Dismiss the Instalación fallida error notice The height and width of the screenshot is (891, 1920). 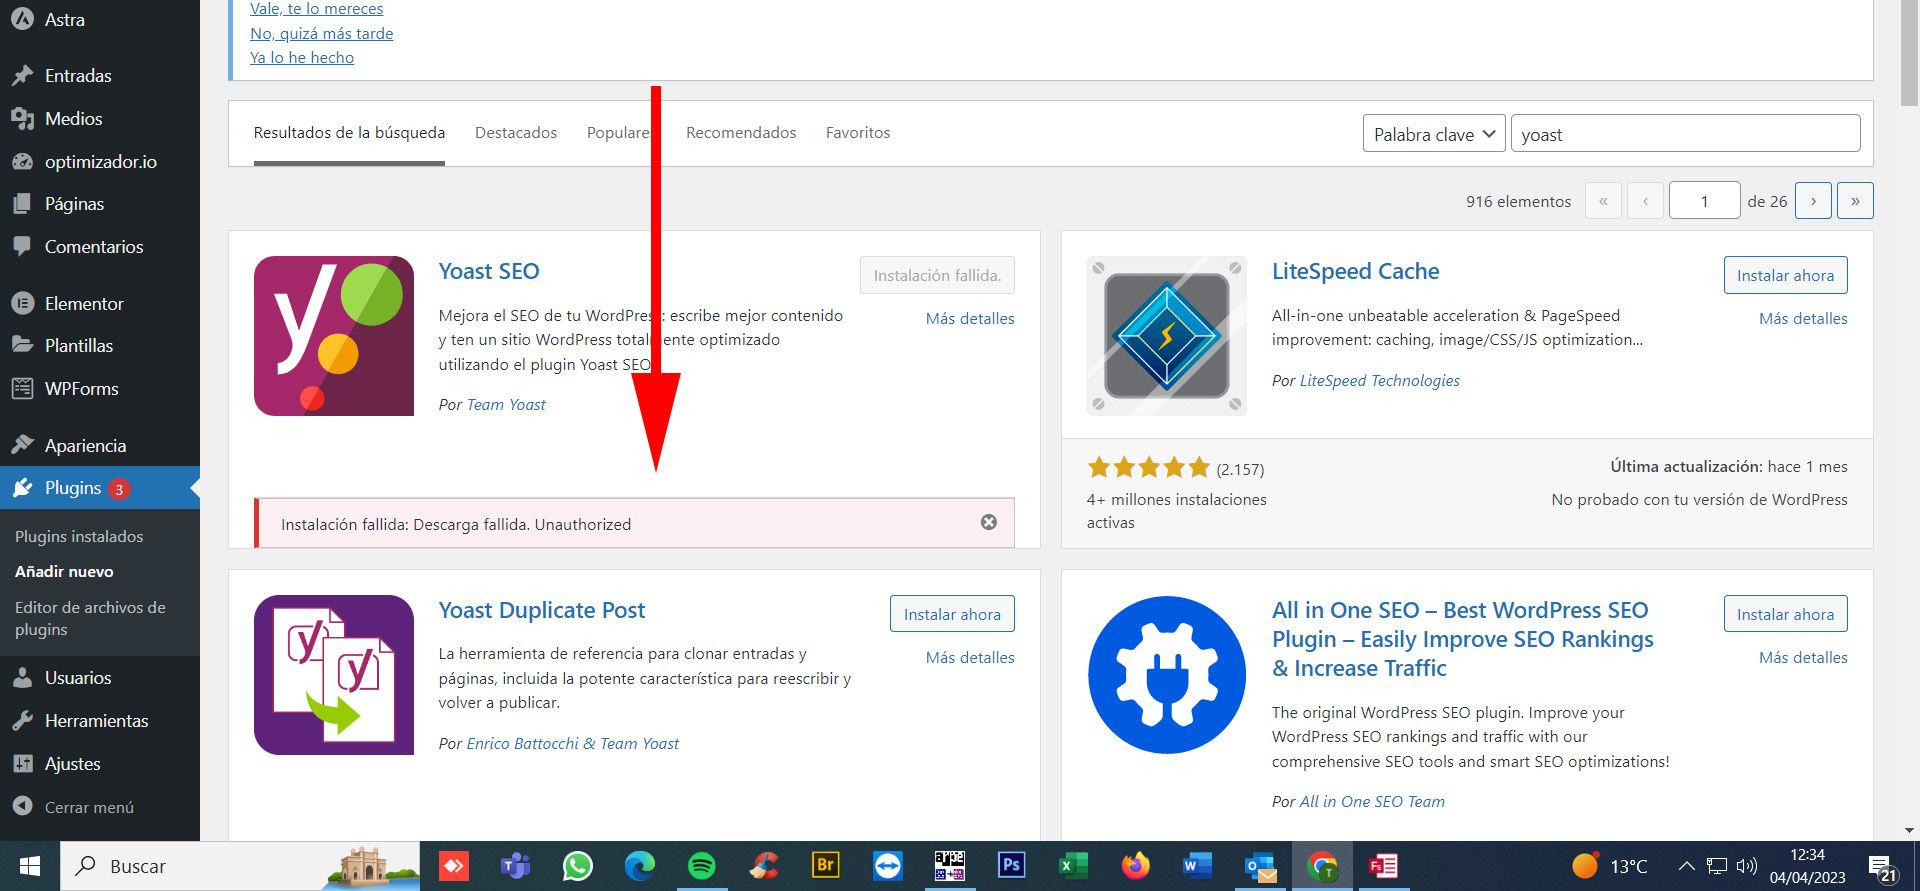988,522
